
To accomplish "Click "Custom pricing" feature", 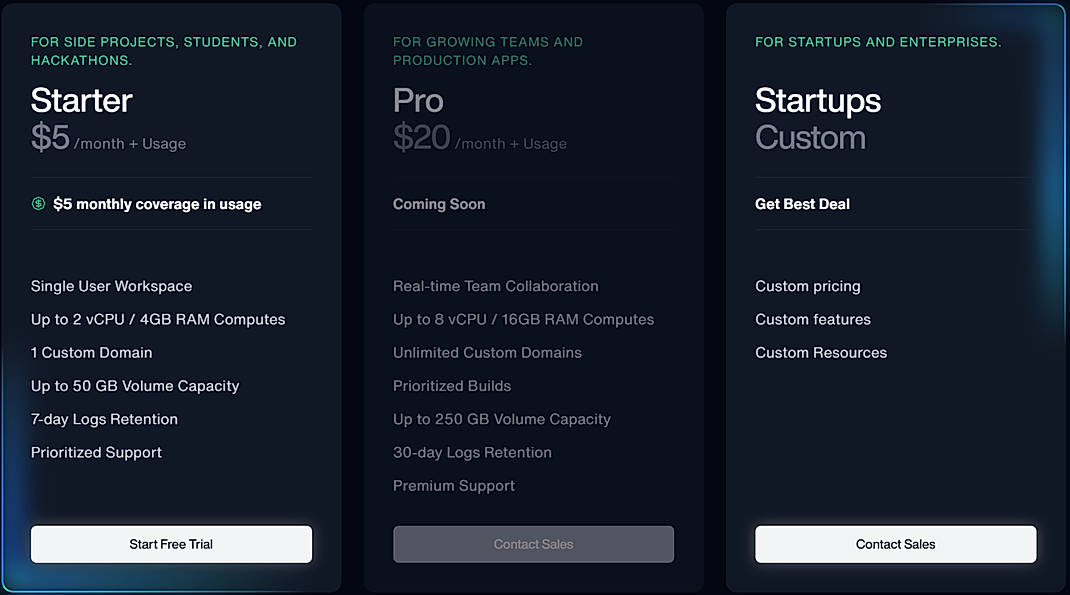I will point(807,286).
